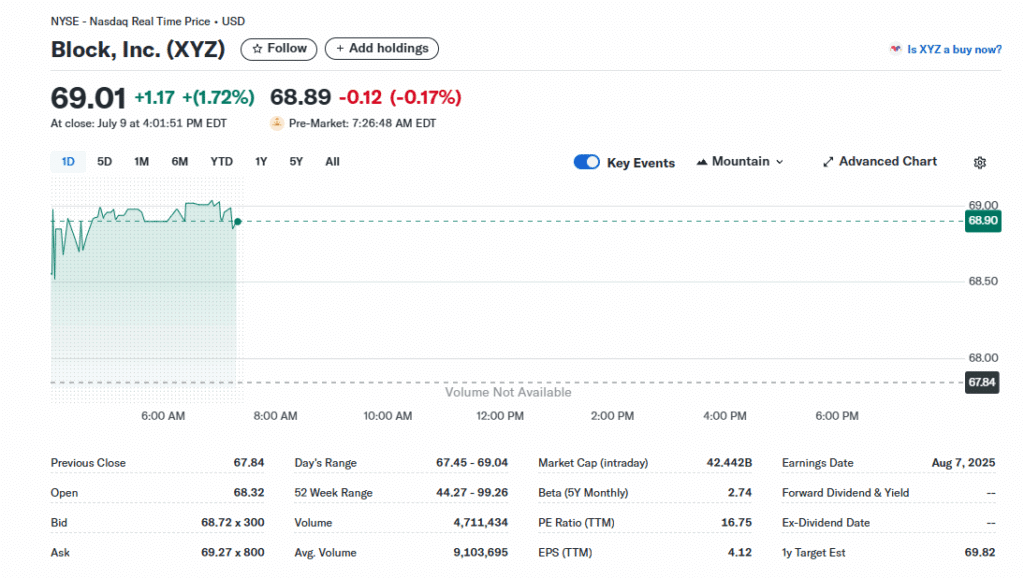Click the Open value 68.32

(249, 492)
